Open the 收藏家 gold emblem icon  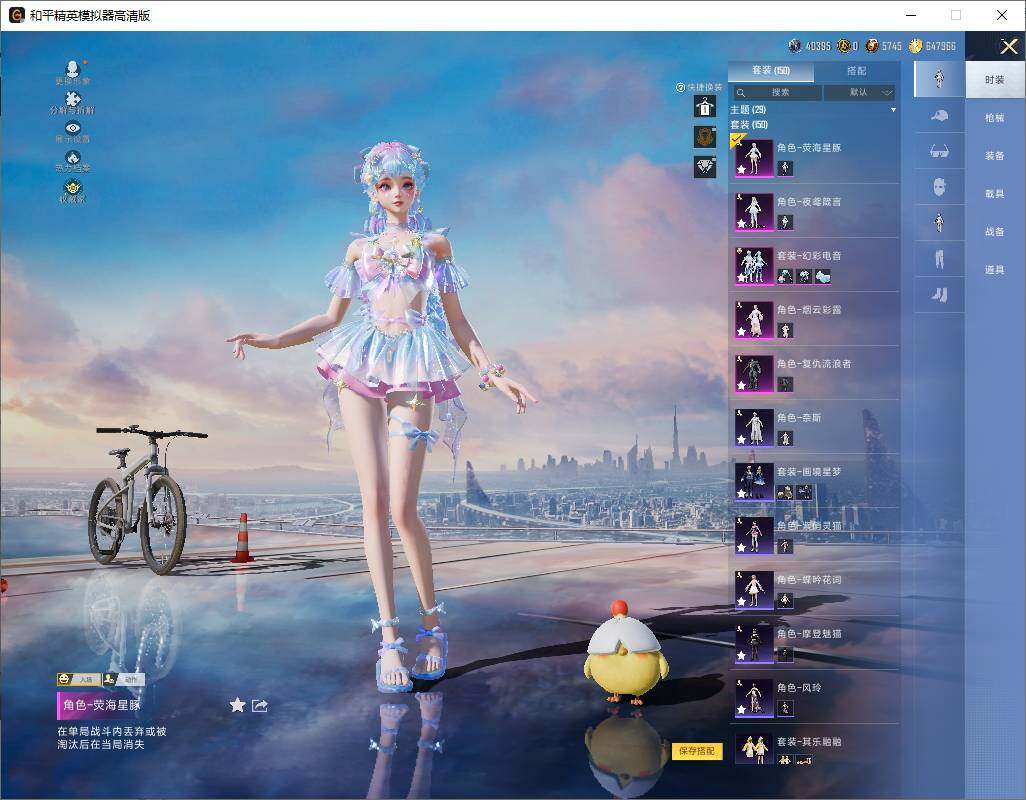(x=73, y=187)
